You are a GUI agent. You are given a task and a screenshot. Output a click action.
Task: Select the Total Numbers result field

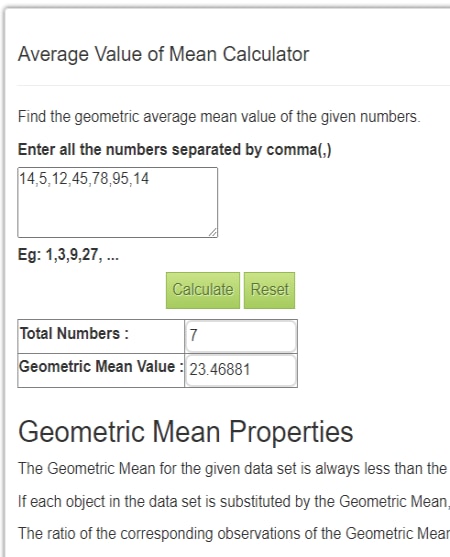coord(241,336)
